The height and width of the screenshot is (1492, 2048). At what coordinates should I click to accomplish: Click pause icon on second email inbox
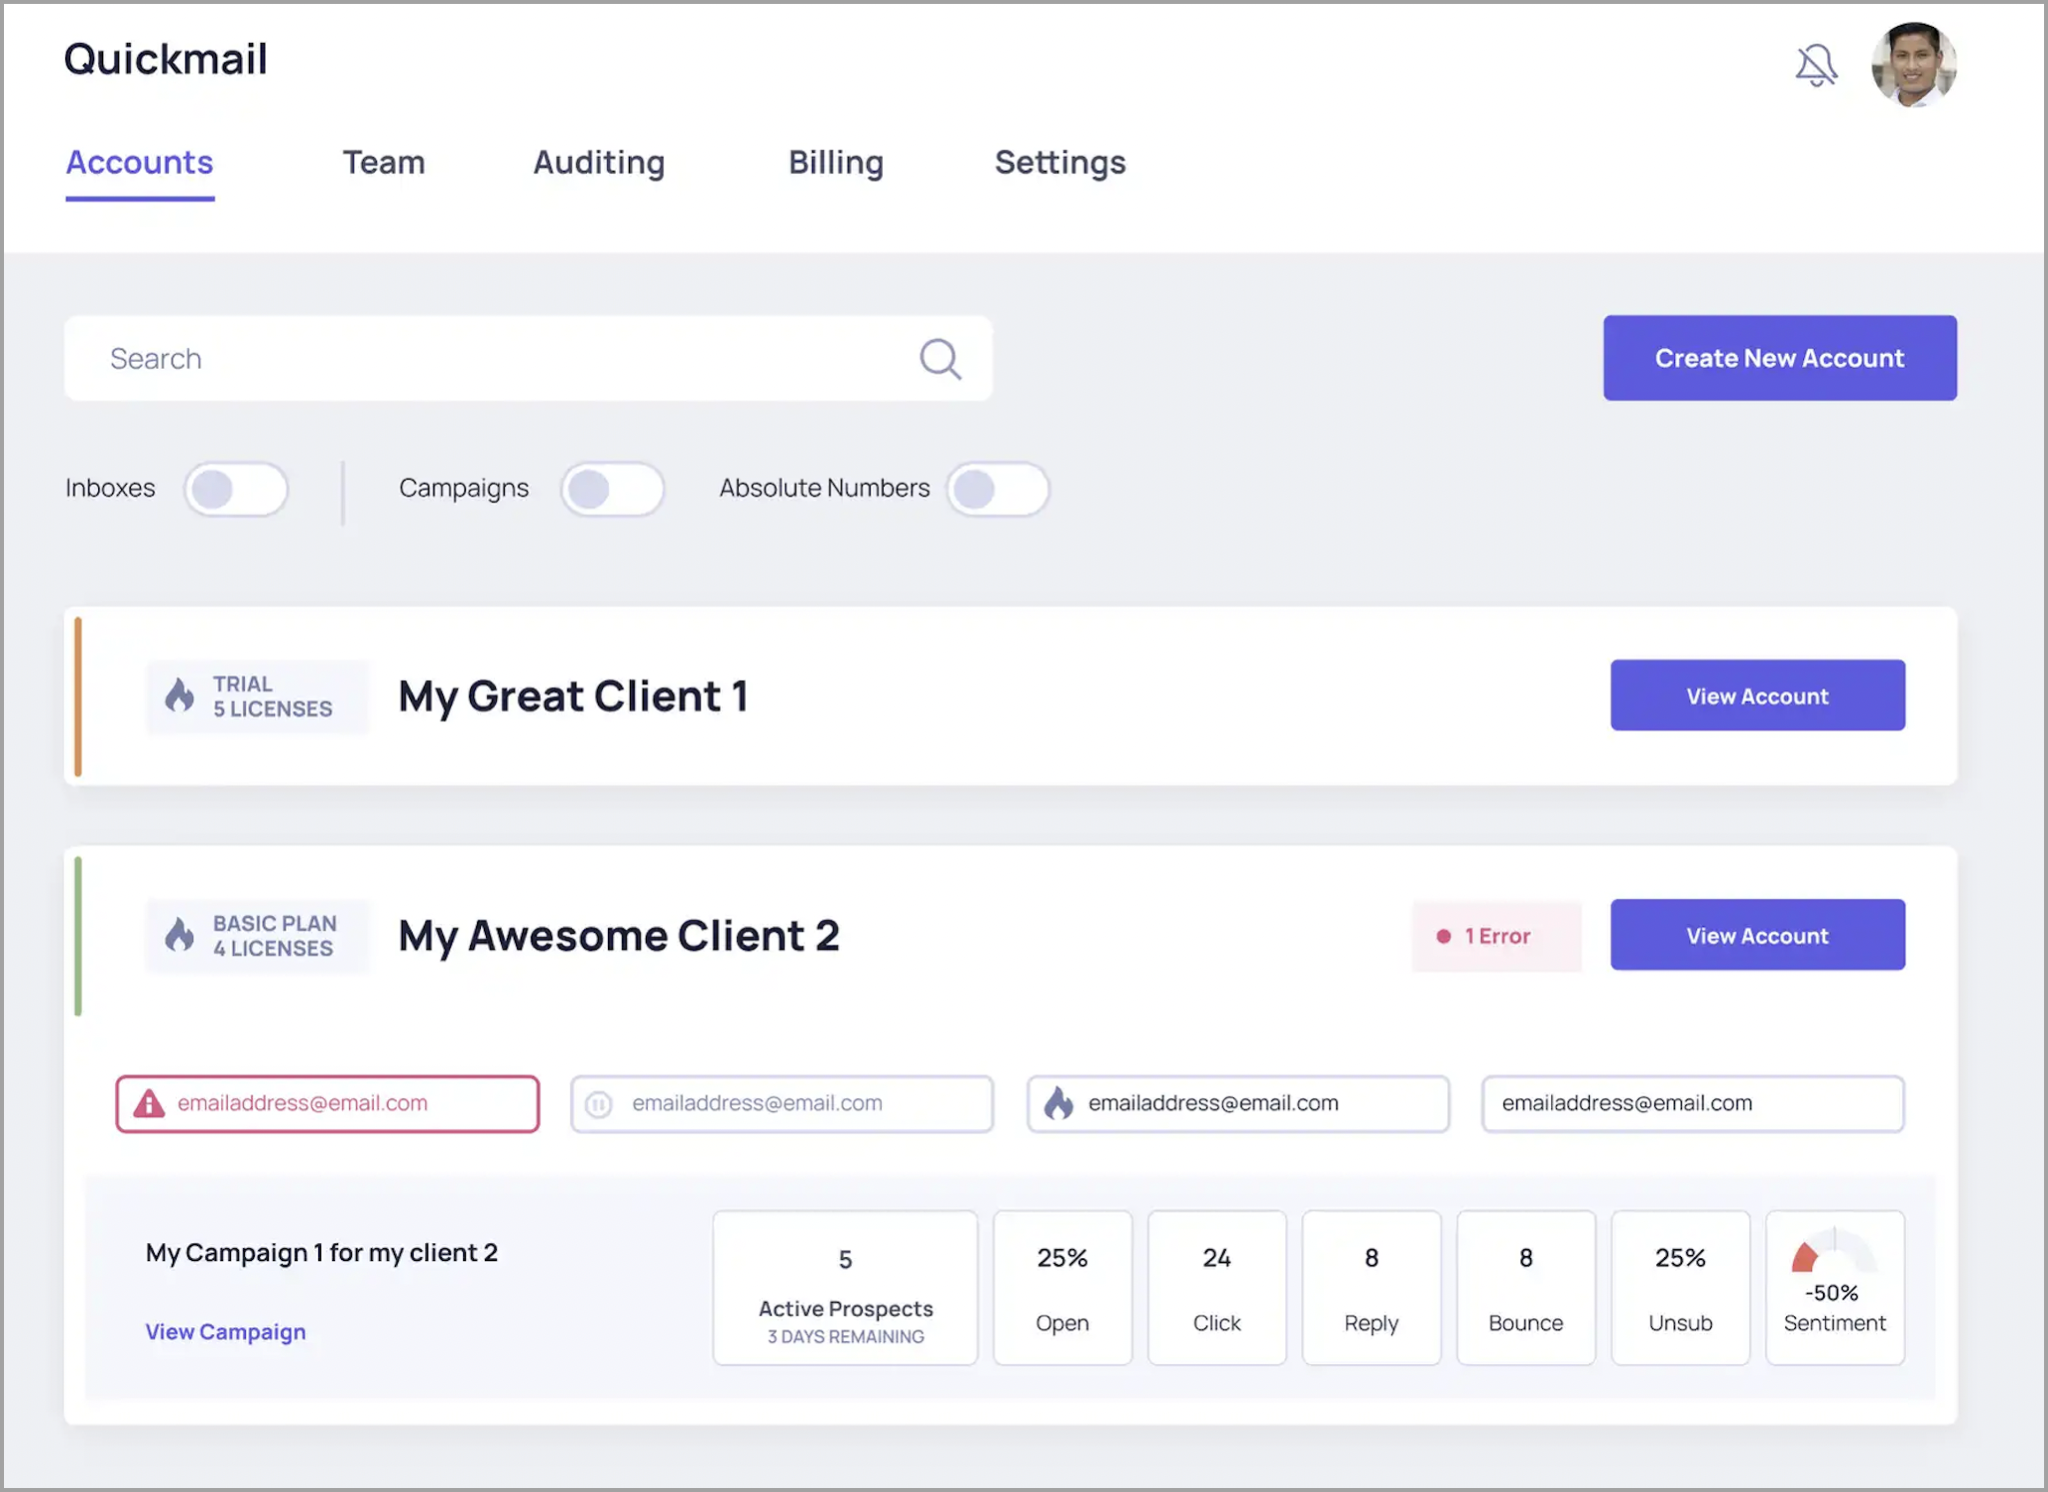[x=598, y=1104]
